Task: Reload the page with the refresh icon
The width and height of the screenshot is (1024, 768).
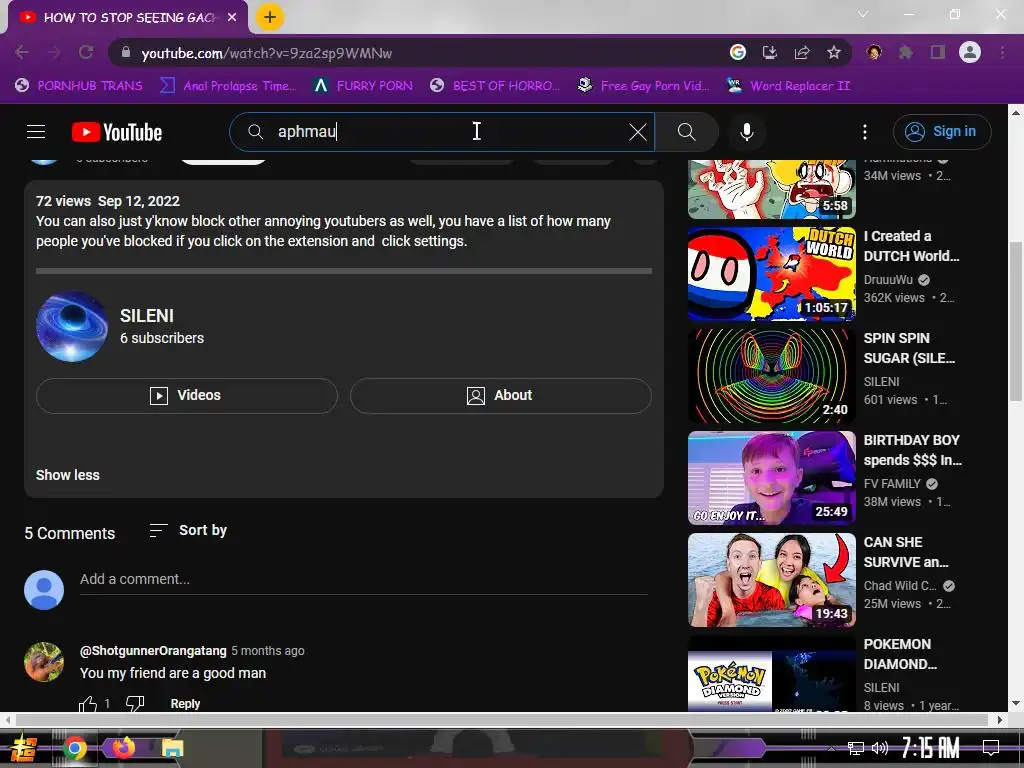Action: pyautogui.click(x=86, y=52)
